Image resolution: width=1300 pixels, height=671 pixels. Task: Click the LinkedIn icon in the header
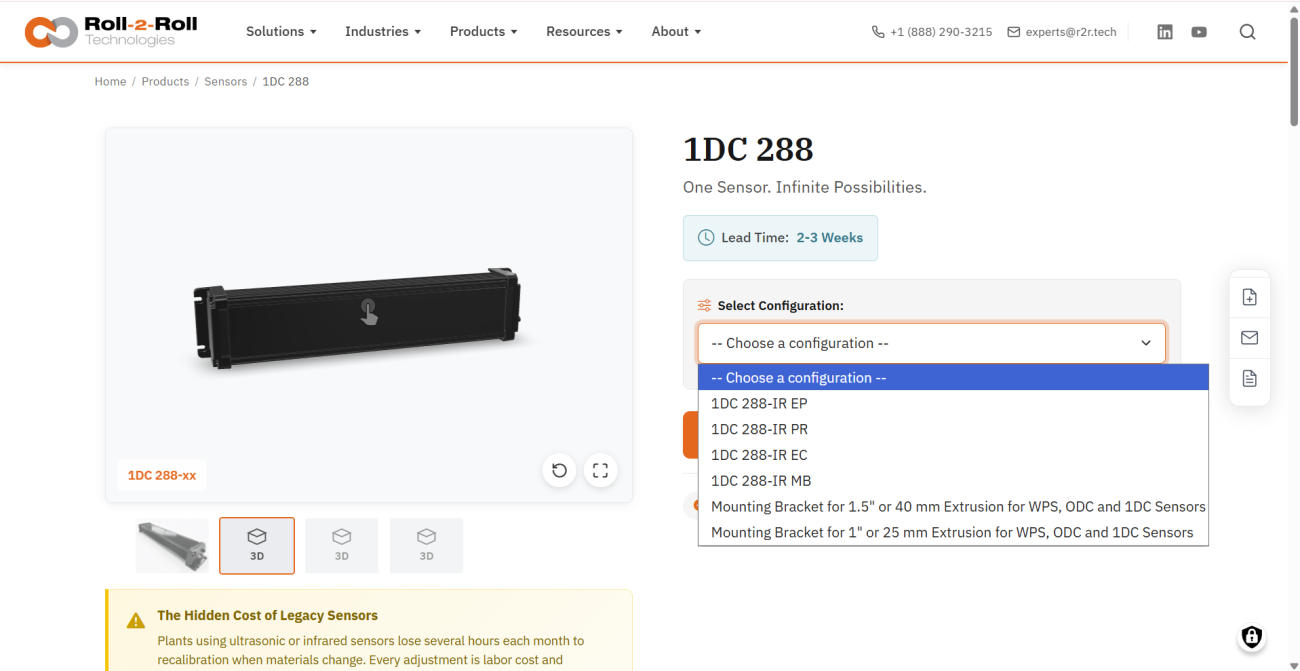coord(1164,31)
